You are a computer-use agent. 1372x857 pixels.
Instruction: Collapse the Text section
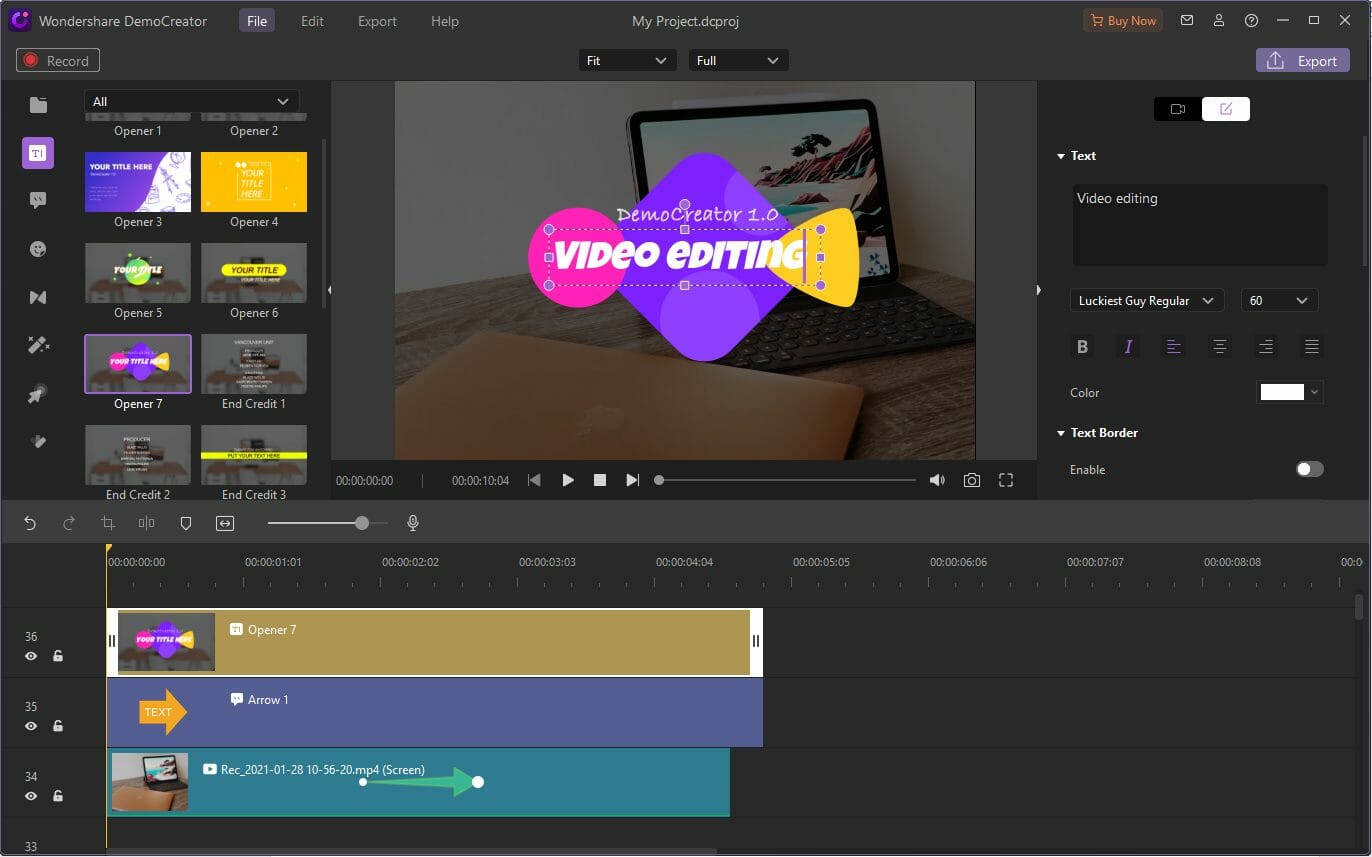[x=1061, y=156]
